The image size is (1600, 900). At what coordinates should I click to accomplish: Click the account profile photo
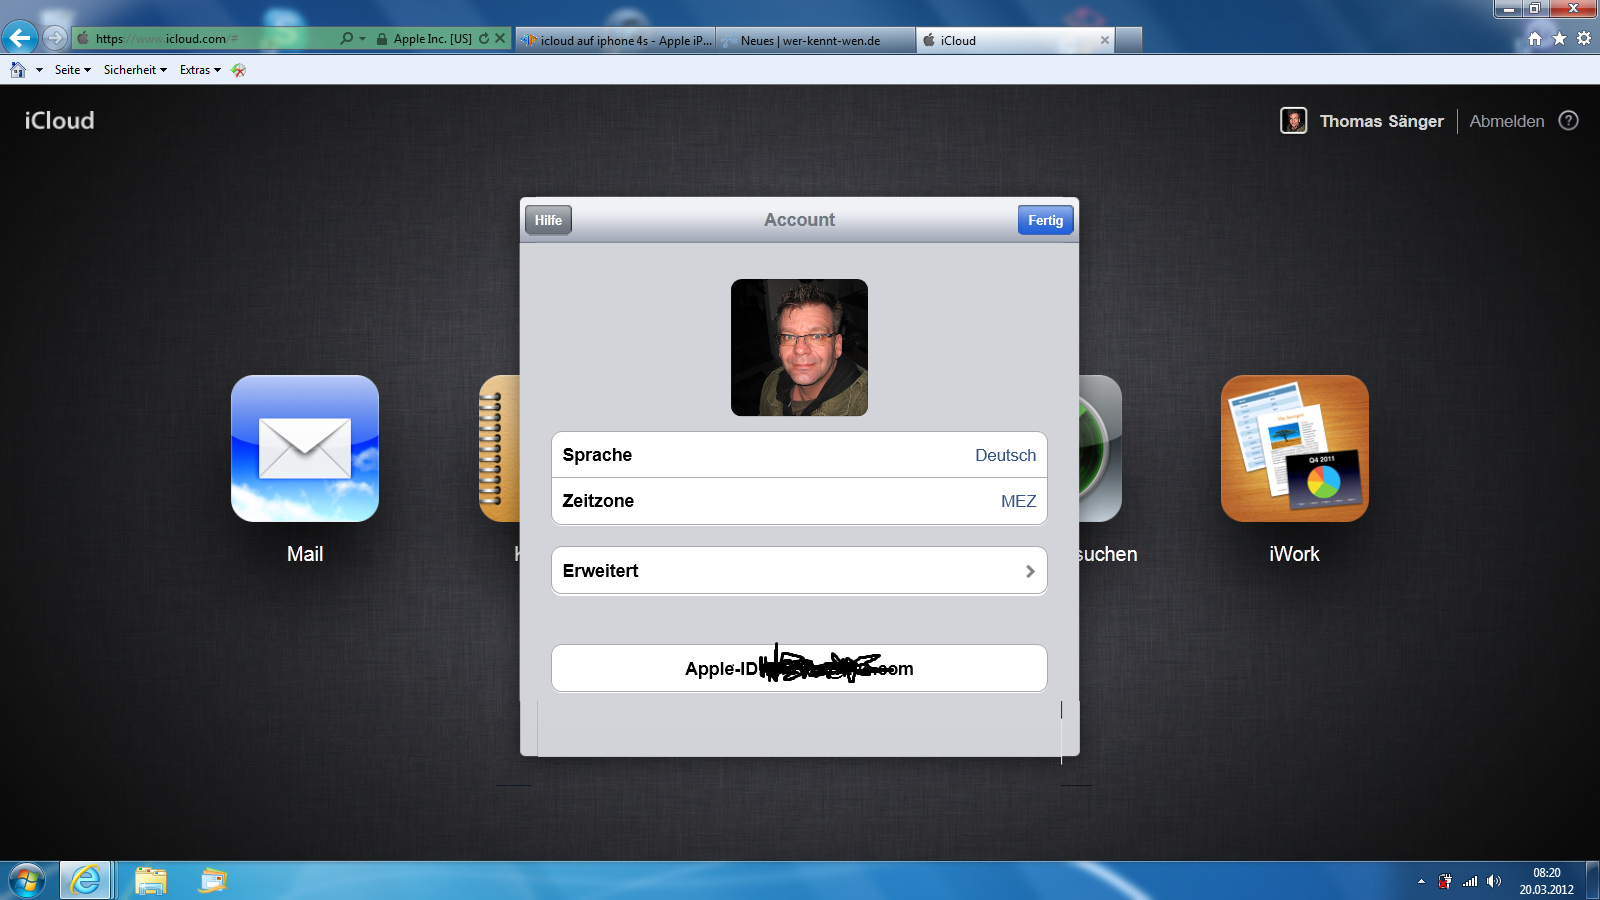point(799,347)
